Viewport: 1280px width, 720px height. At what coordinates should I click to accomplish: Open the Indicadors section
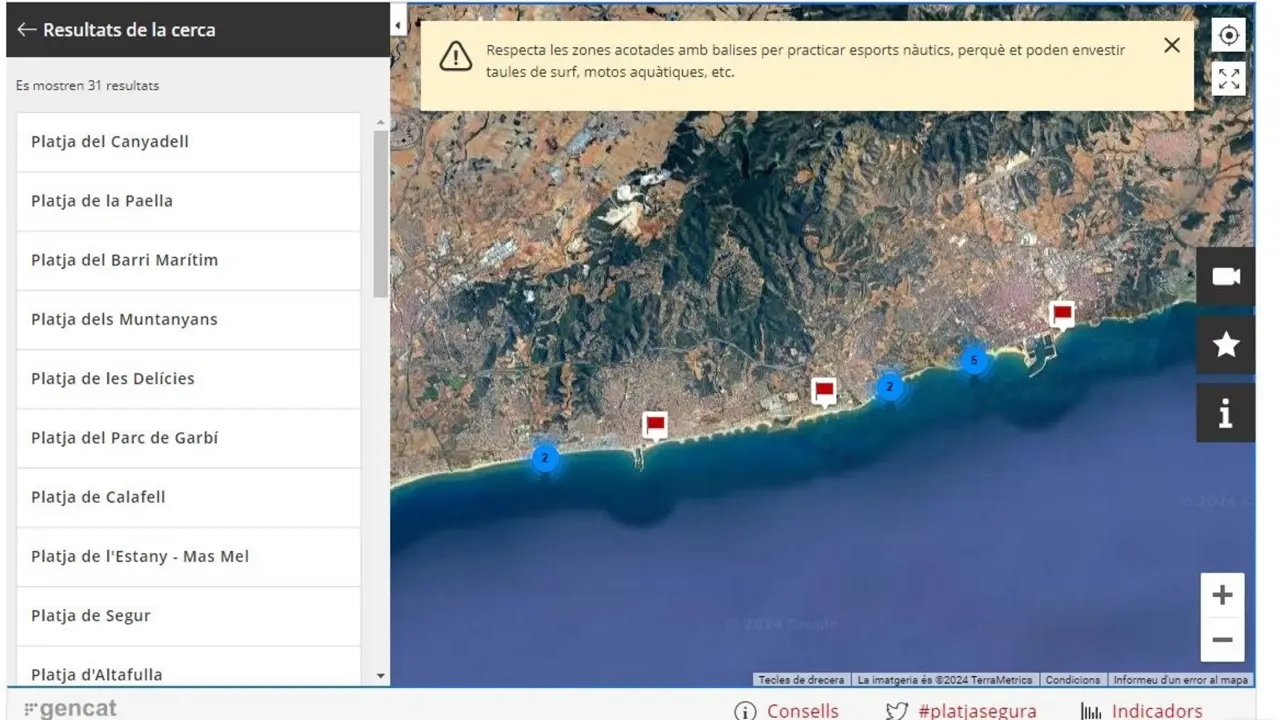pos(1142,711)
